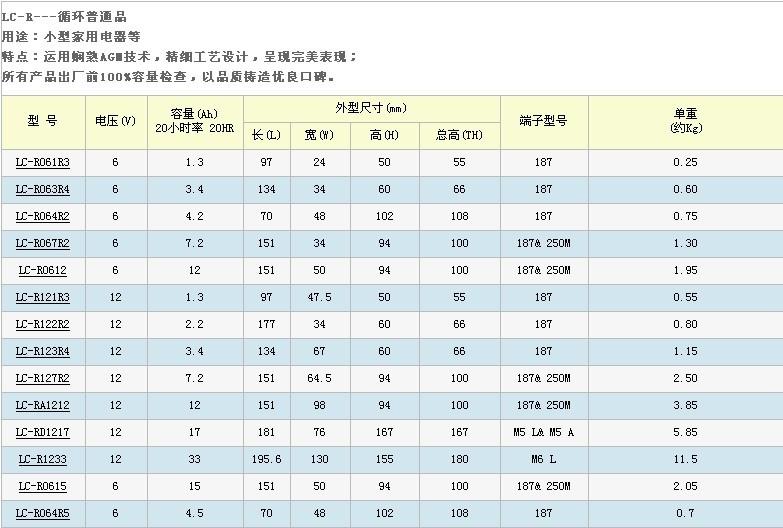Click width 130 in LC-R1233 row

point(319,459)
